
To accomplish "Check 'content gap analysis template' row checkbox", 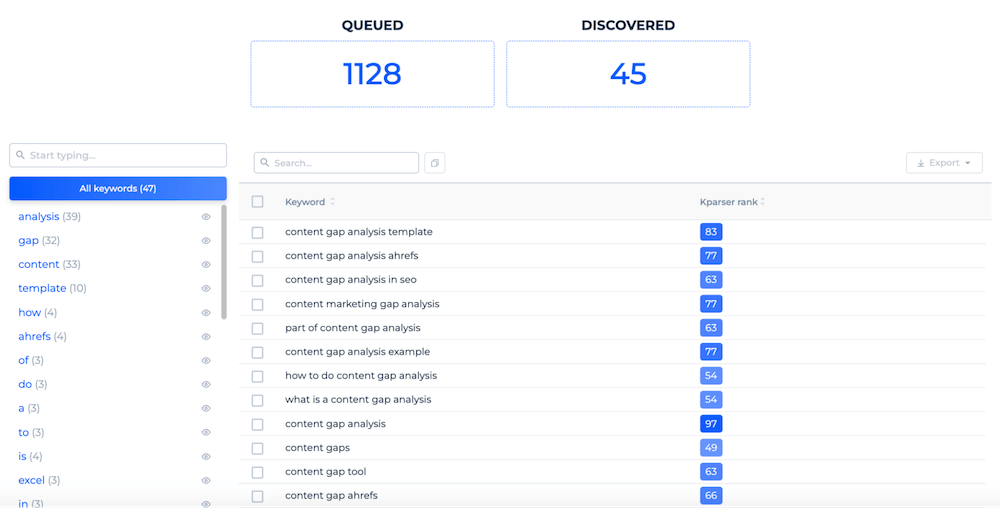I will 258,232.
